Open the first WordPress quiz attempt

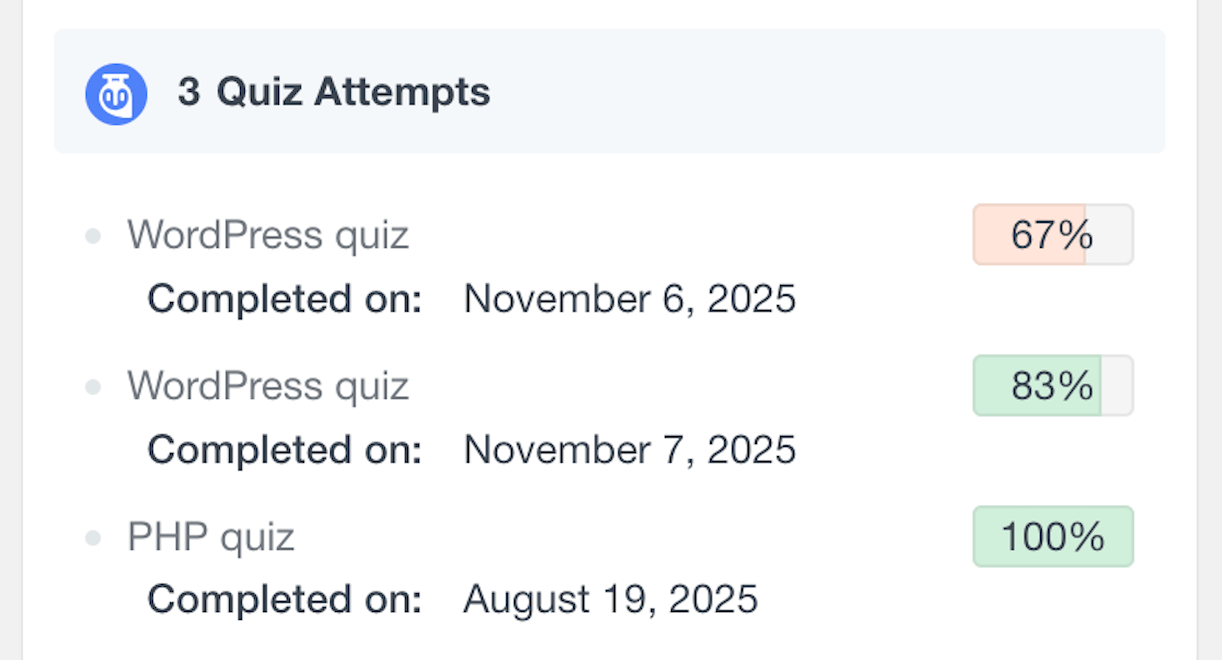click(x=266, y=234)
